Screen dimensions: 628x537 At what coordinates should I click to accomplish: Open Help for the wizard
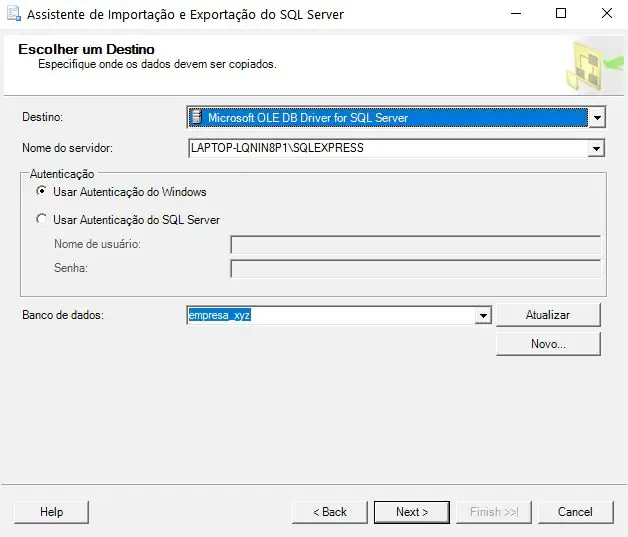51,512
